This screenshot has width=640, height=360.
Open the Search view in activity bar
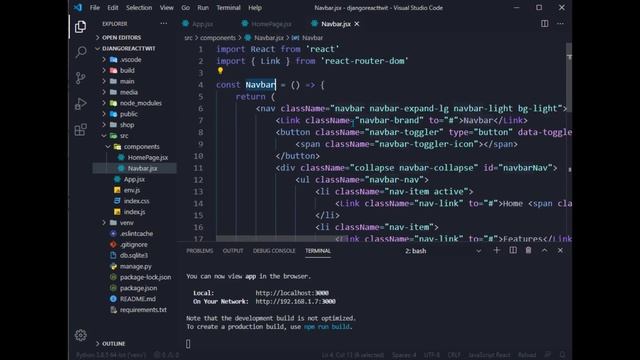pyautogui.click(x=81, y=52)
